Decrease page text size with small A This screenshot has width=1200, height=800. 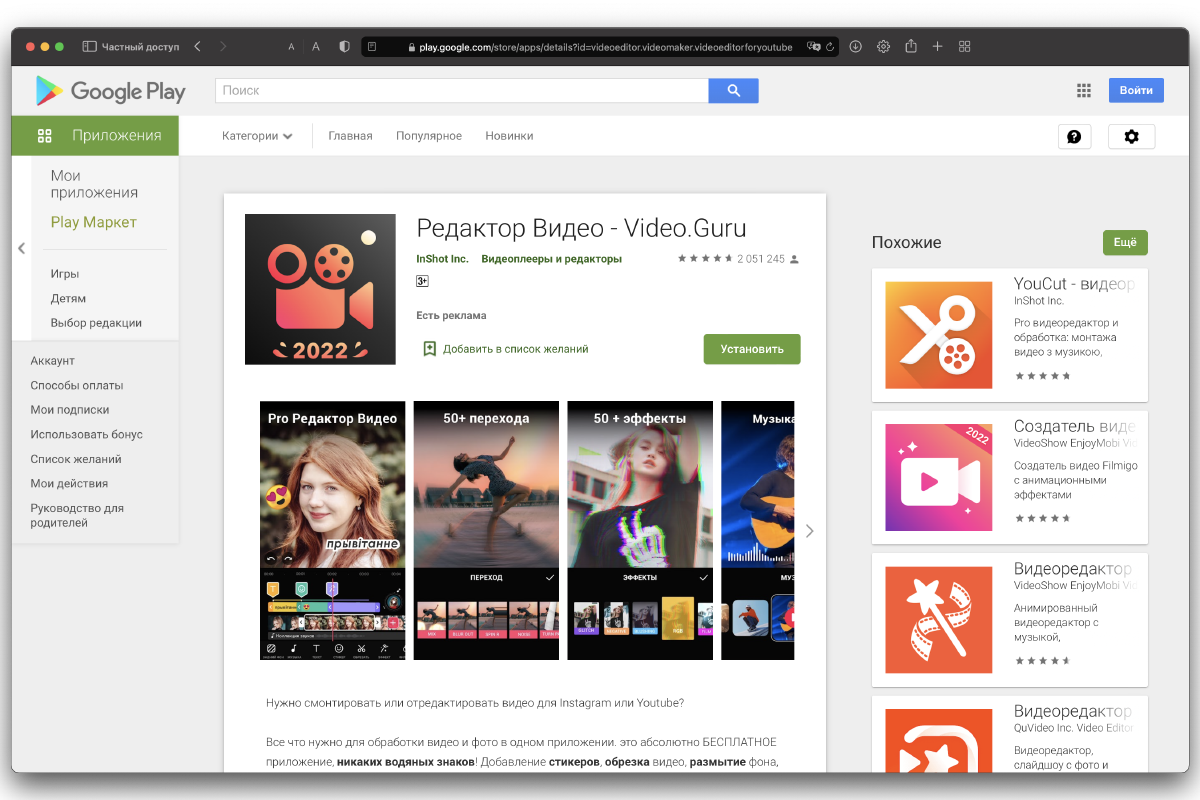[x=291, y=47]
